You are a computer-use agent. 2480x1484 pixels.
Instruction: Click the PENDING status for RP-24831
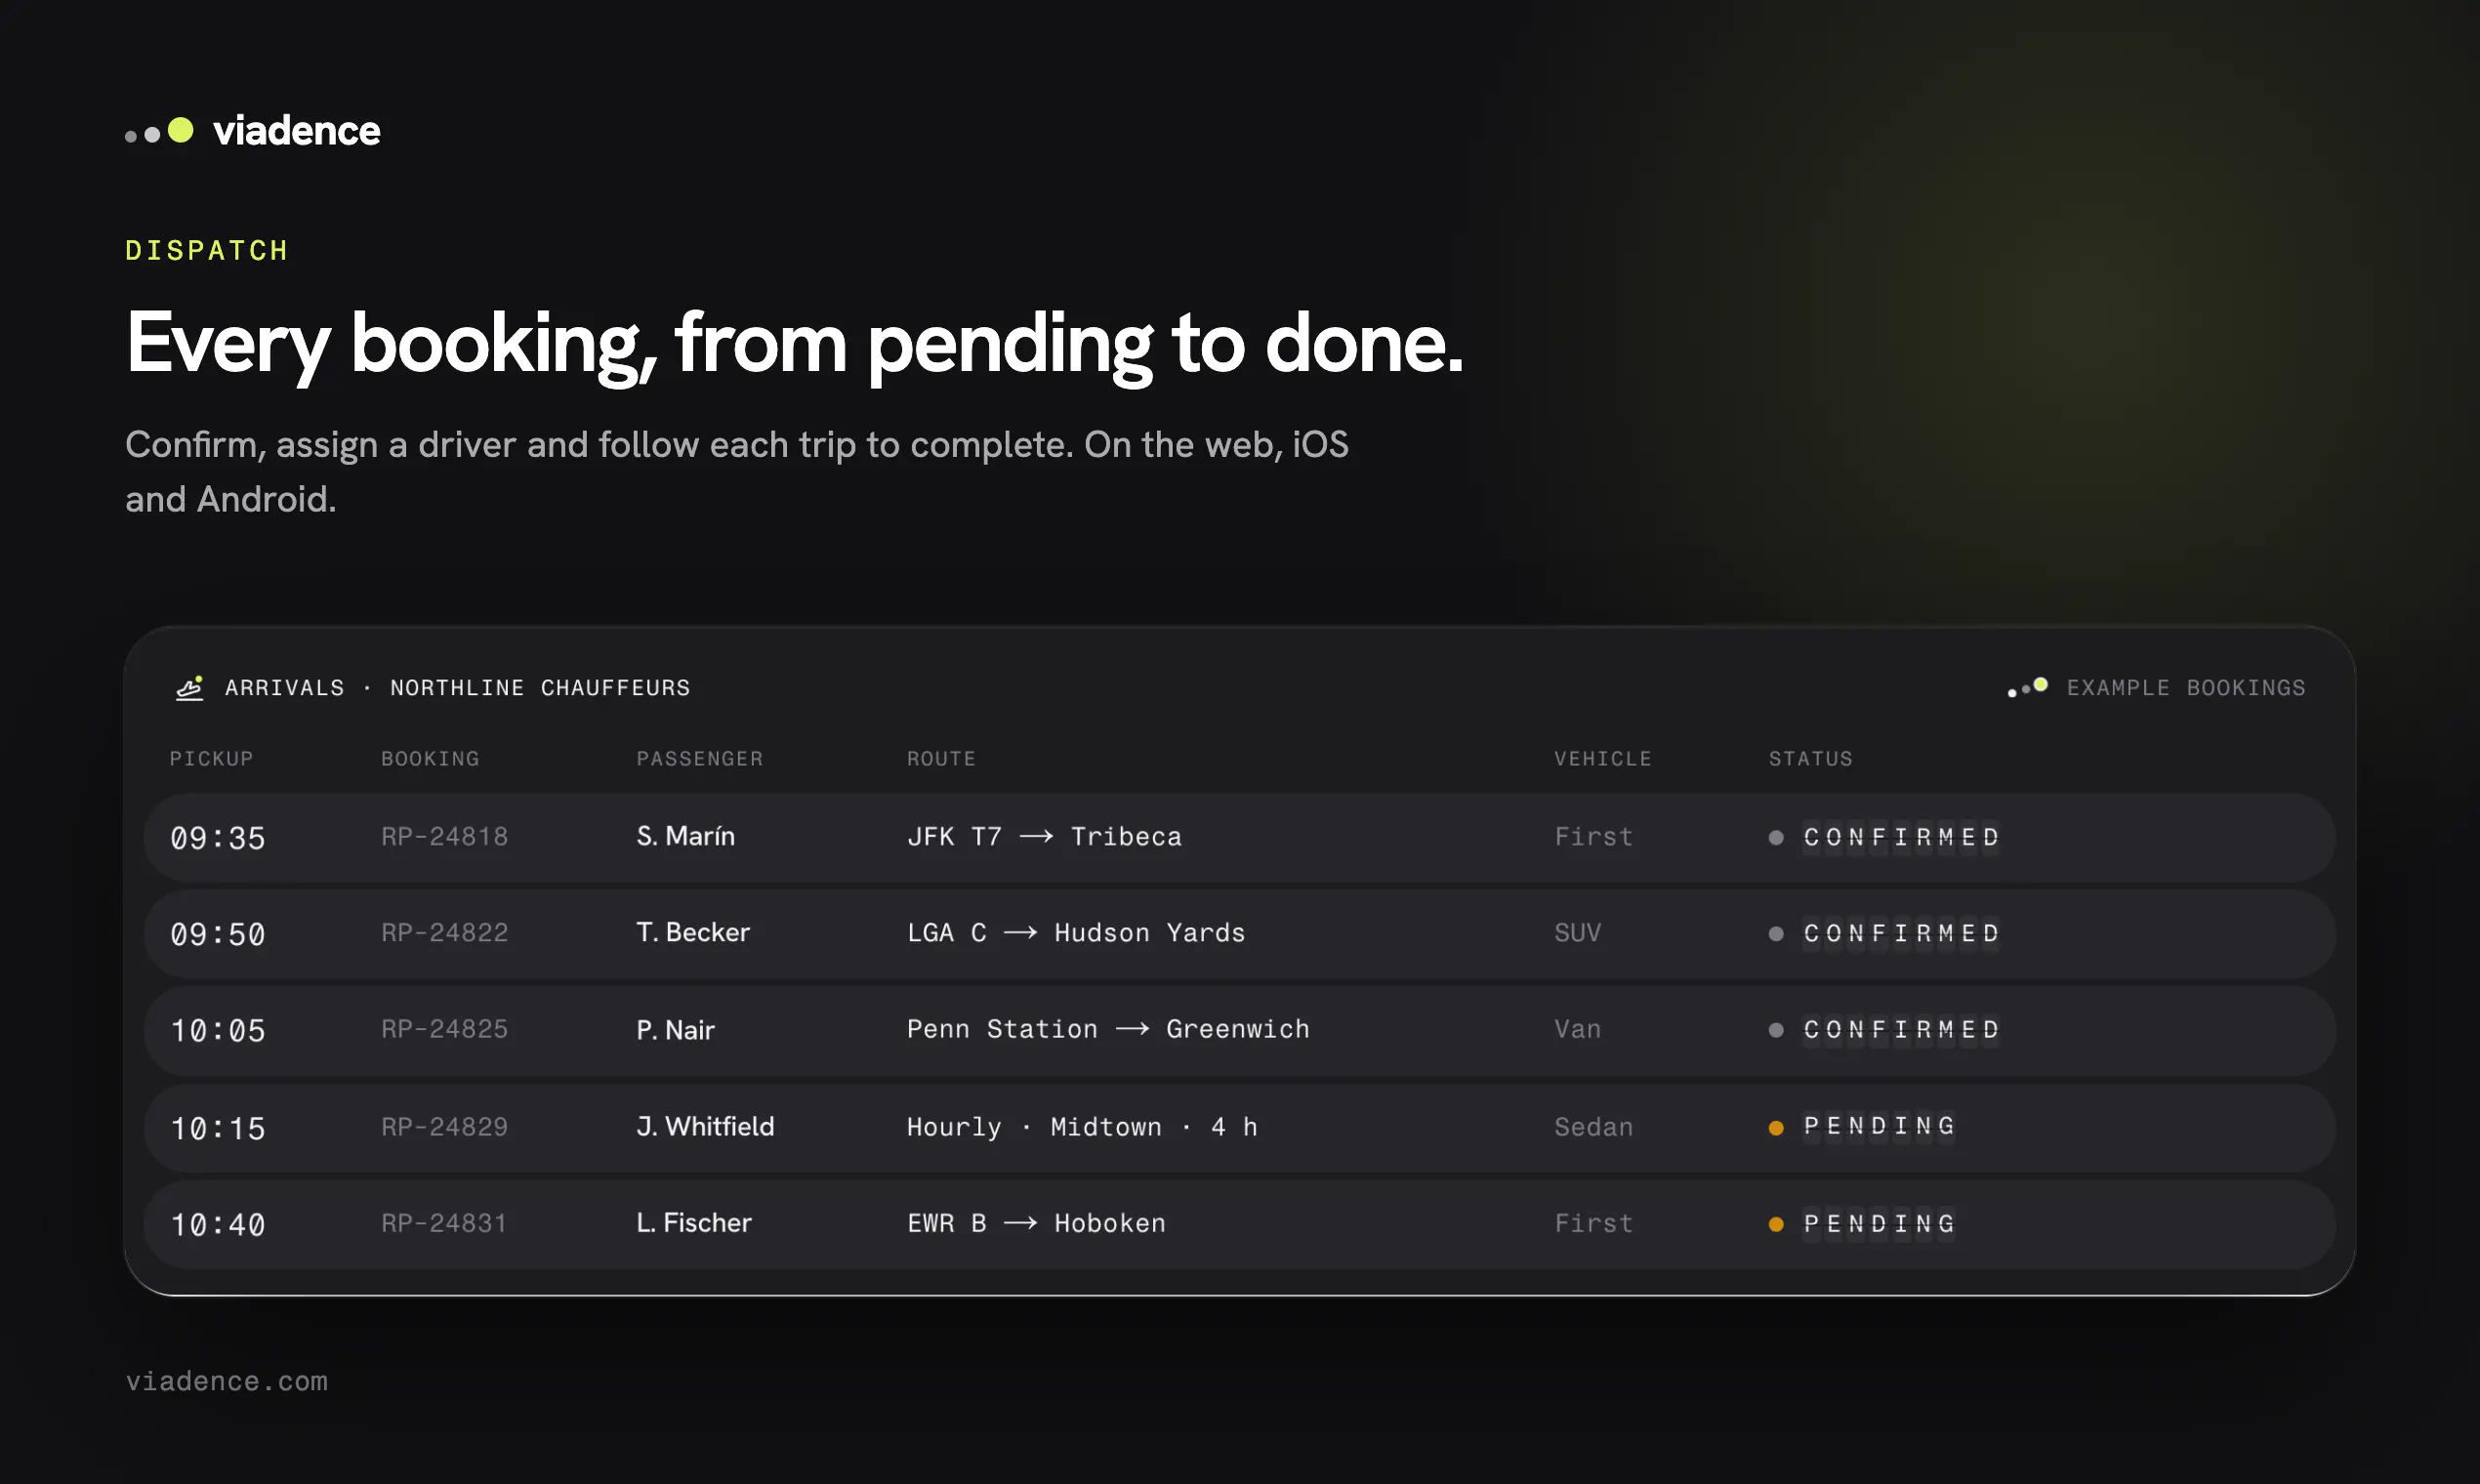pos(1879,1223)
